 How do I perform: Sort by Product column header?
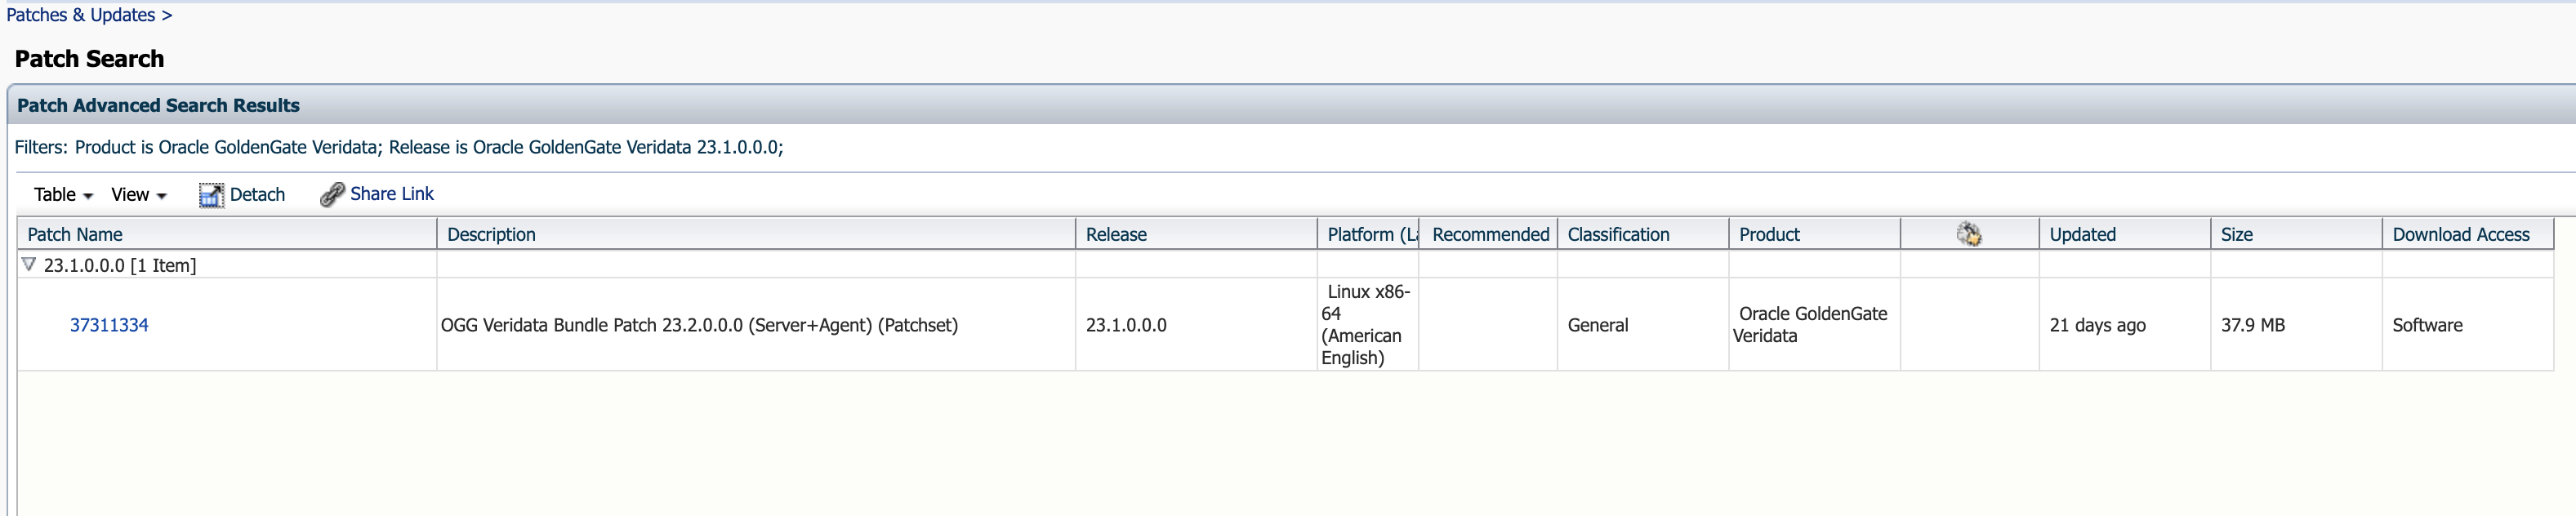click(1769, 234)
